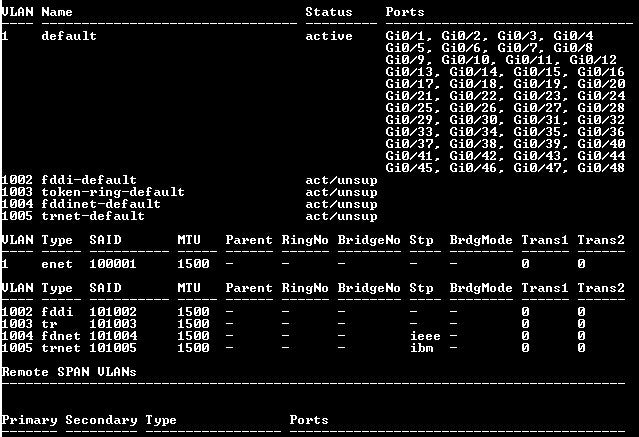Select port Gi0/4 in the first row
The image size is (639, 437).
[x=573, y=36]
